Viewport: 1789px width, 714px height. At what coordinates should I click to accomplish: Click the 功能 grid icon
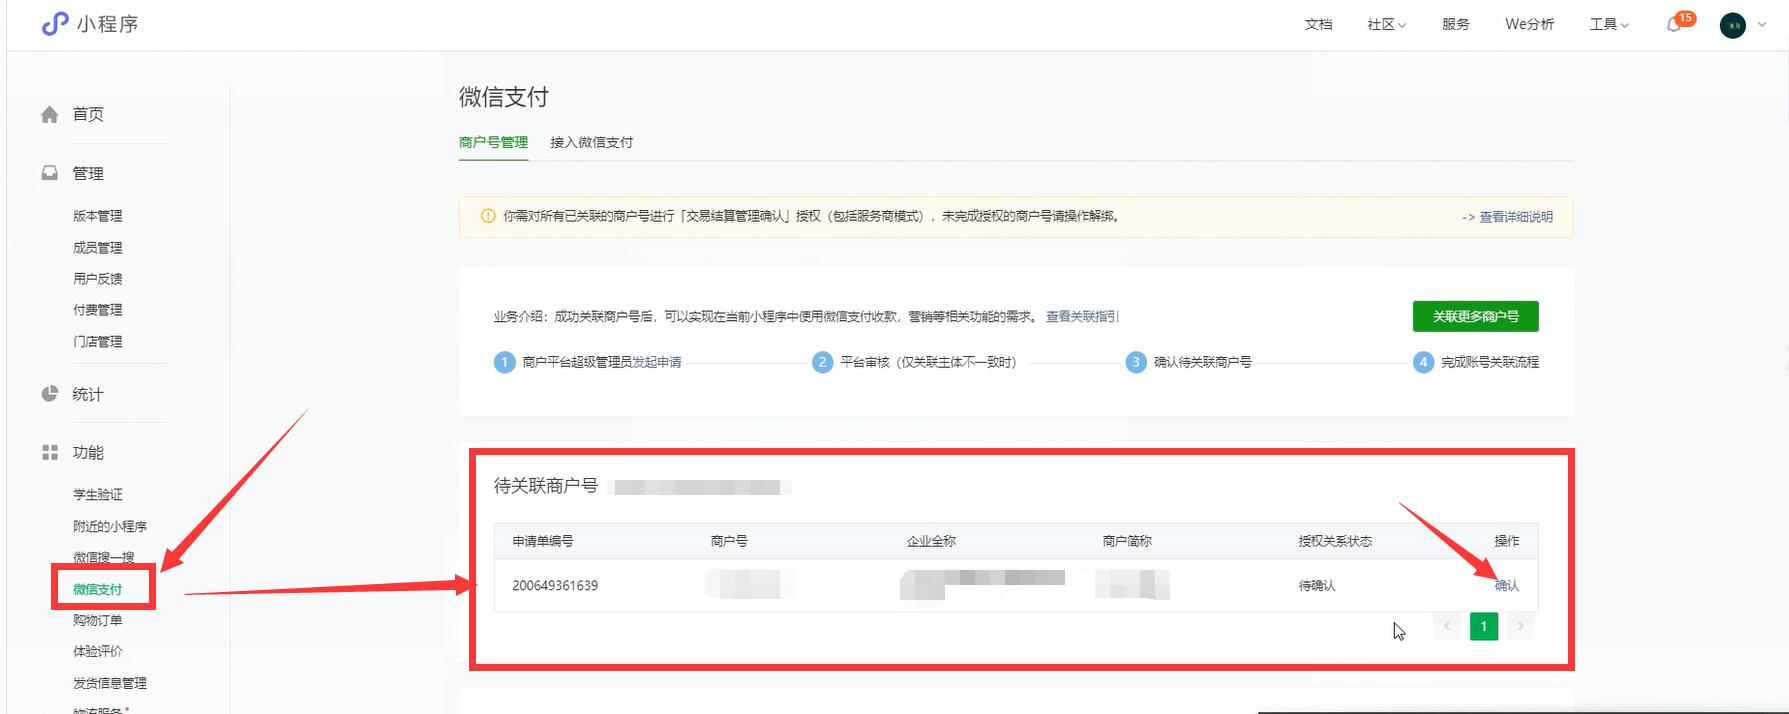coord(49,453)
